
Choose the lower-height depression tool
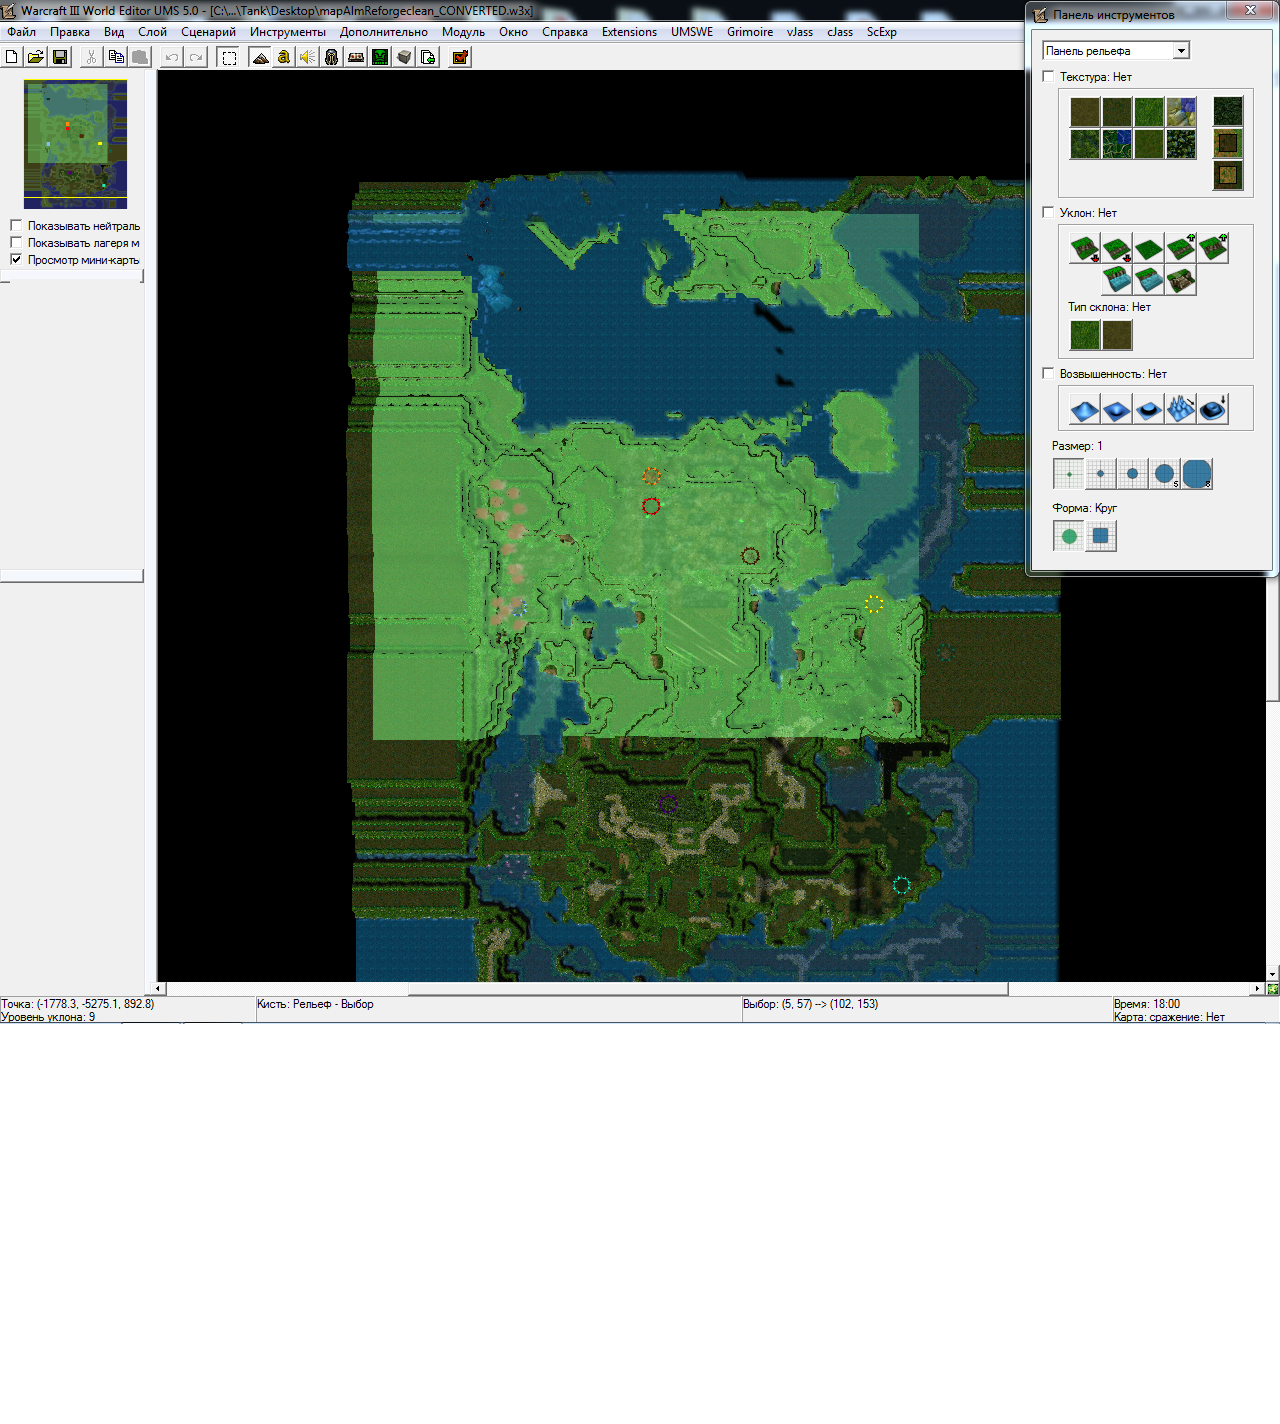pyautogui.click(x=1117, y=408)
